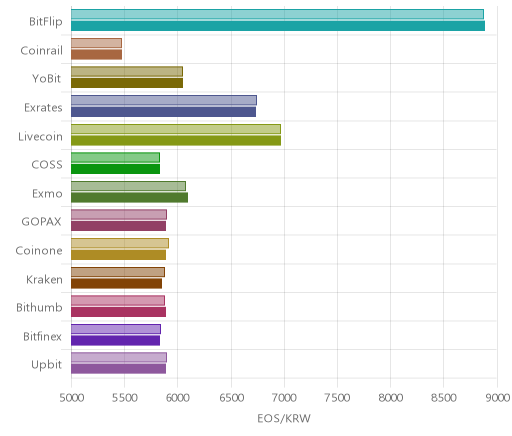Click the COSS bright green bar
The image size is (512, 436).
tap(115, 169)
